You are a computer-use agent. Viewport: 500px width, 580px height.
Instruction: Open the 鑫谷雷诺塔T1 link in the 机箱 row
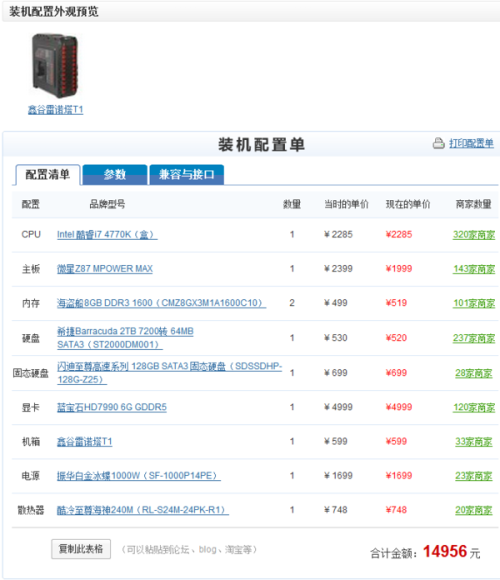point(84,442)
